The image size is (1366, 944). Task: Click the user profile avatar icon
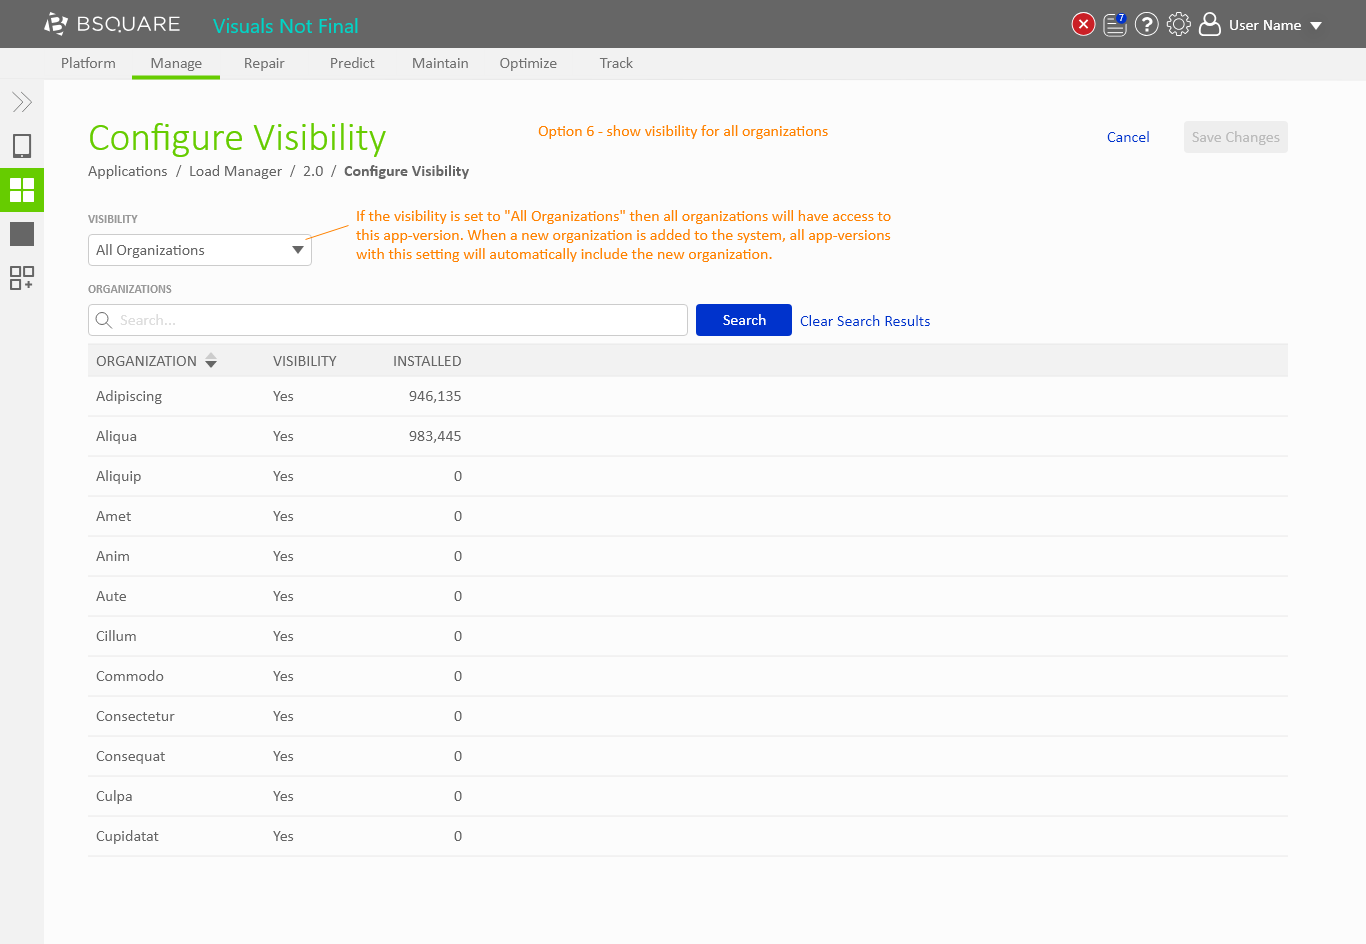tap(1210, 24)
